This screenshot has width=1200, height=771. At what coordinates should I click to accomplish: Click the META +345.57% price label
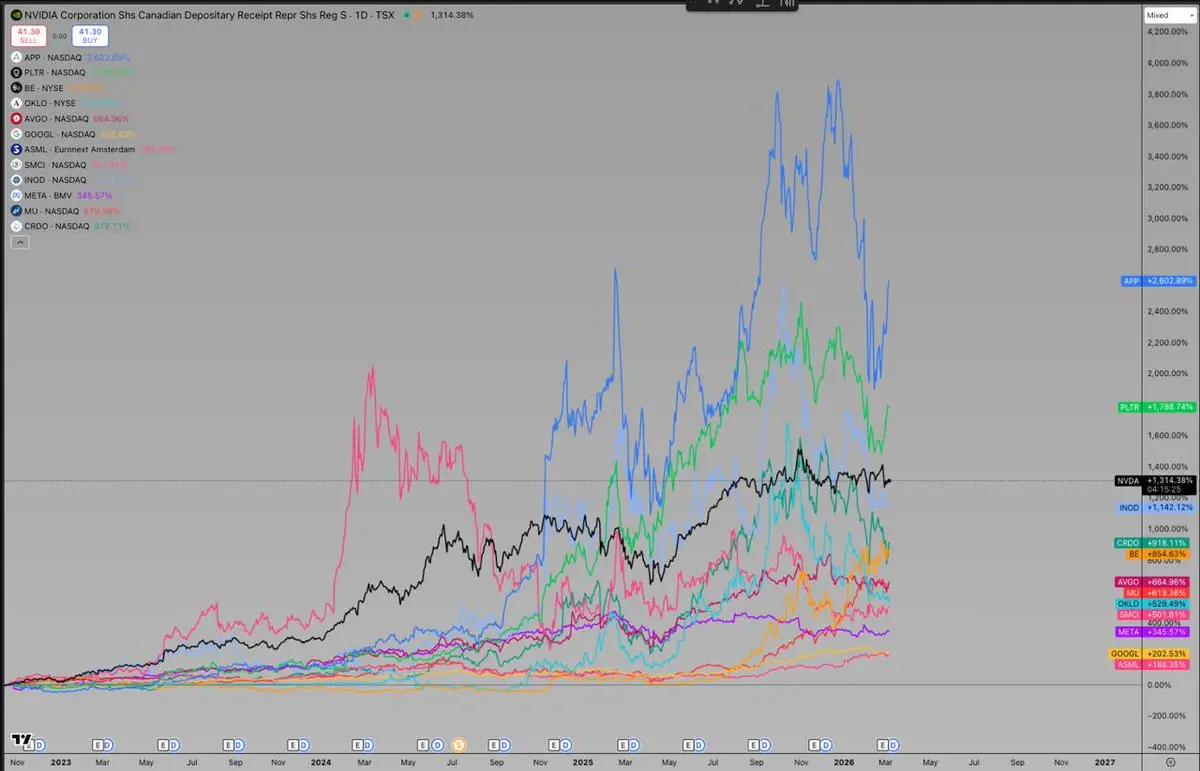pyautogui.click(x=1154, y=632)
